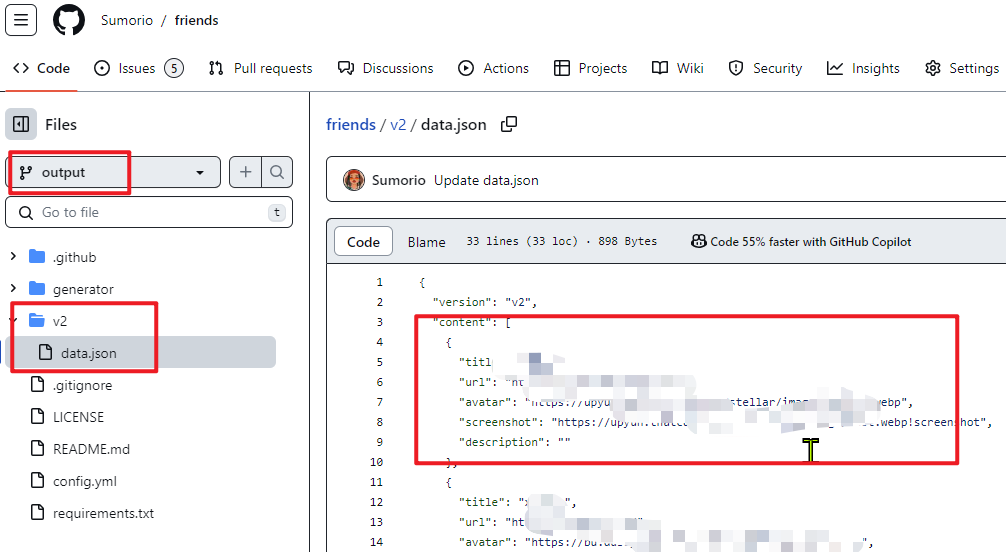The height and width of the screenshot is (552, 1006).
Task: Copy the file path icon
Action: tap(509, 124)
